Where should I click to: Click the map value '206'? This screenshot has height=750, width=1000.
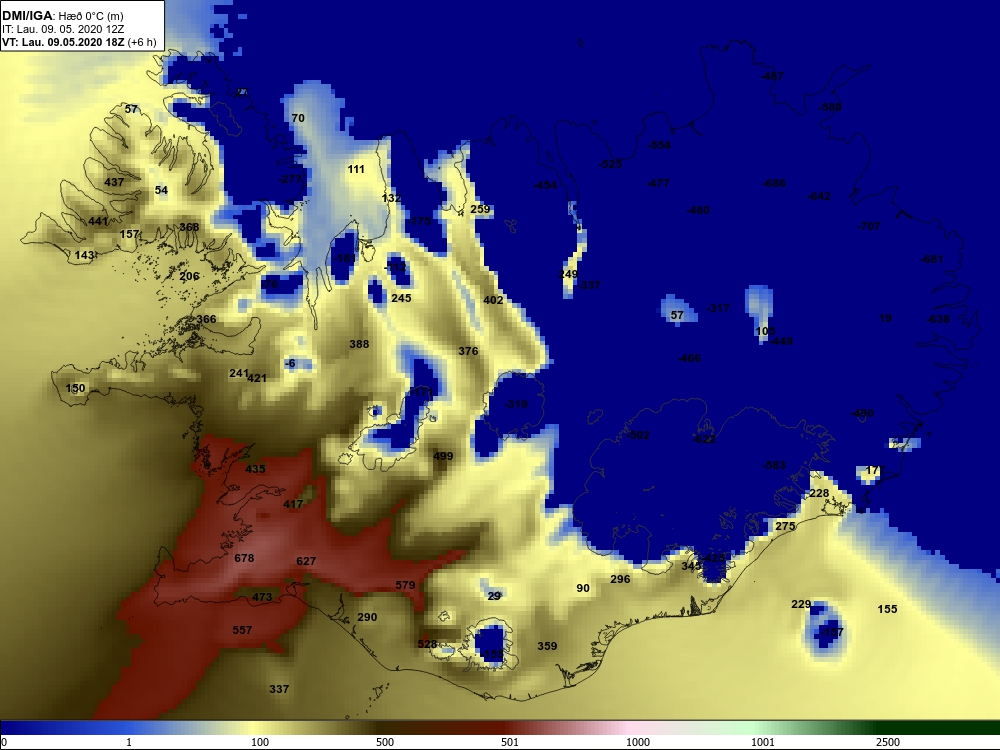tap(189, 276)
